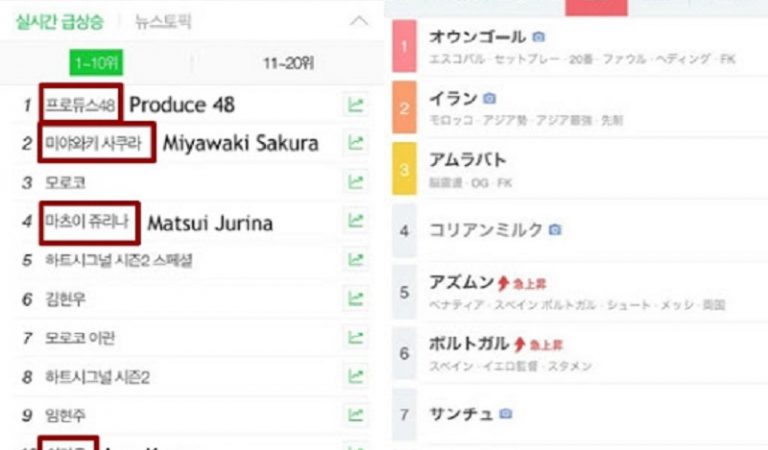Click camera icon beside コリアンミルク

click(554, 230)
